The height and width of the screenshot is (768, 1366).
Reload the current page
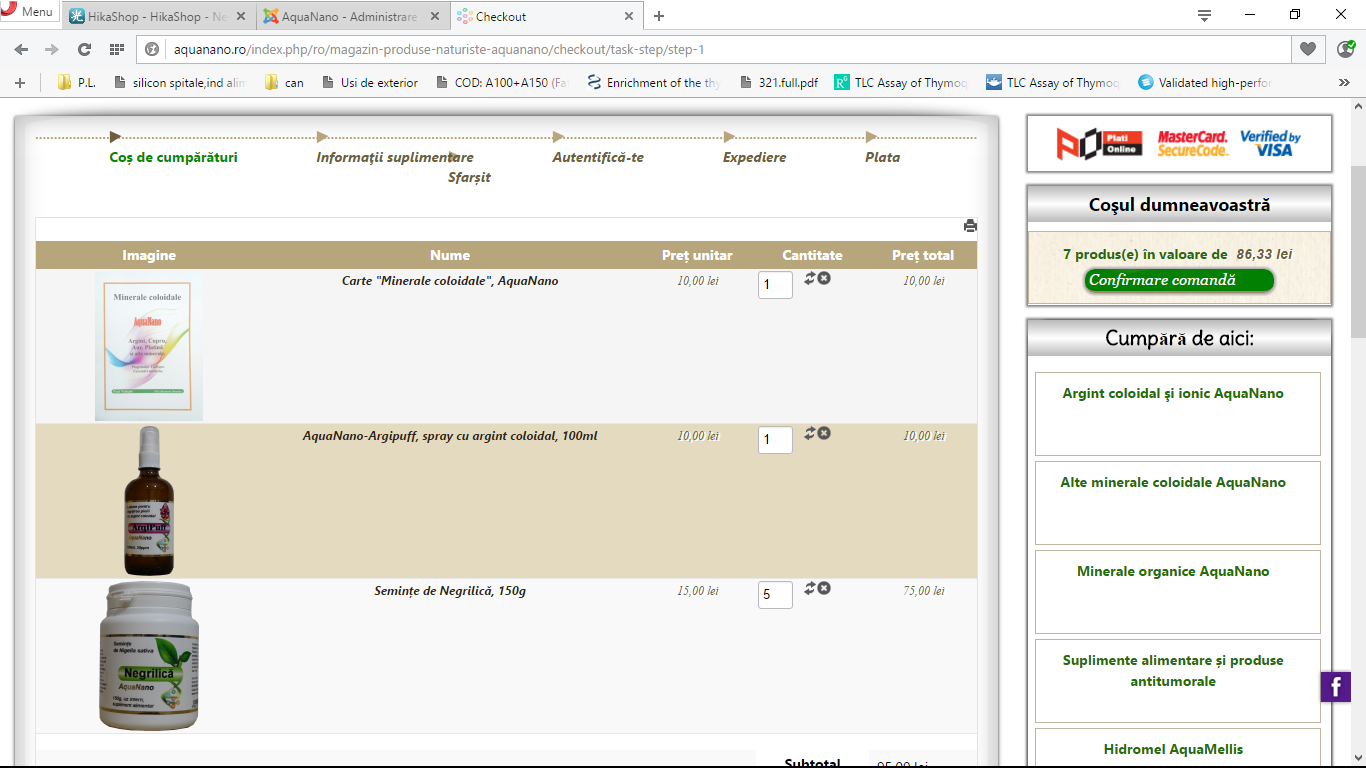coord(85,49)
